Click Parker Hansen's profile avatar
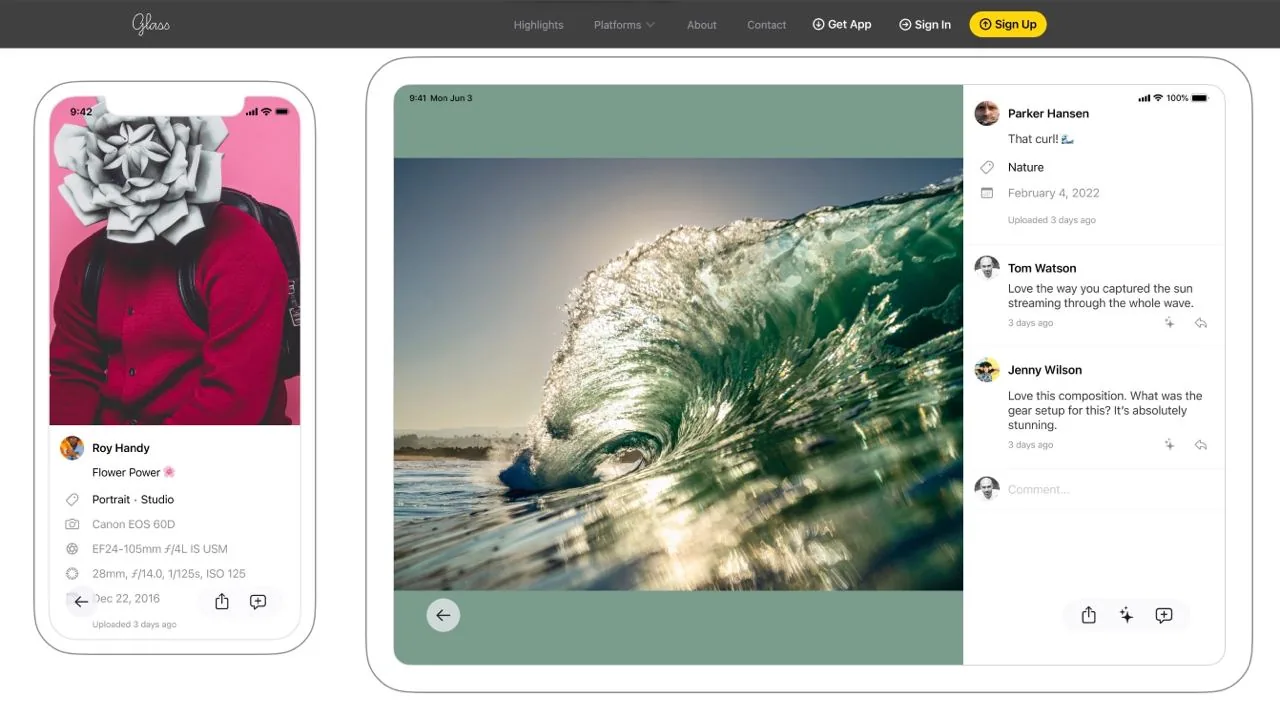Image resolution: width=1280 pixels, height=718 pixels. click(987, 113)
